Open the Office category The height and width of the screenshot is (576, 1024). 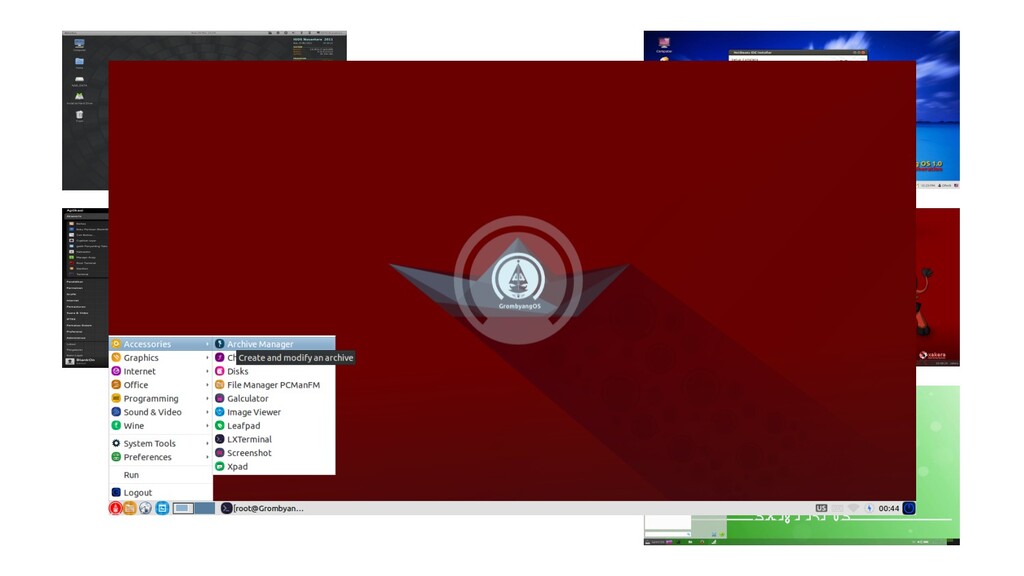click(x=161, y=385)
